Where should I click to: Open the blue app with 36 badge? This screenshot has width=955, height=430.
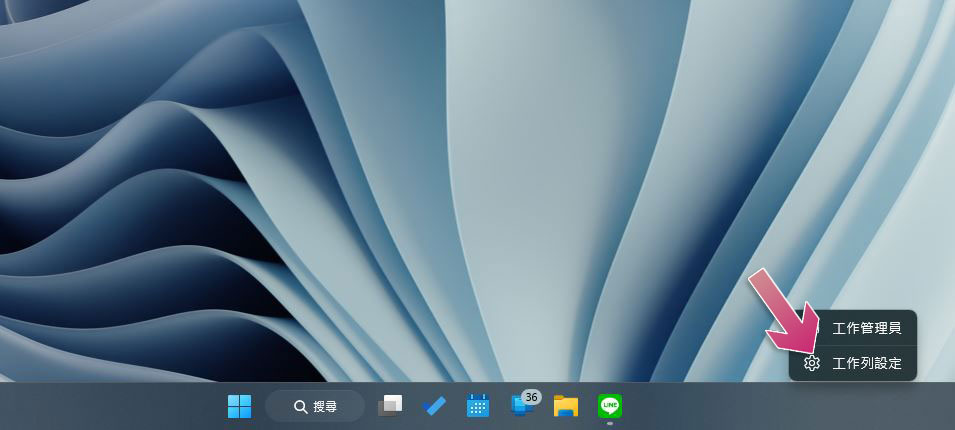tap(522, 406)
